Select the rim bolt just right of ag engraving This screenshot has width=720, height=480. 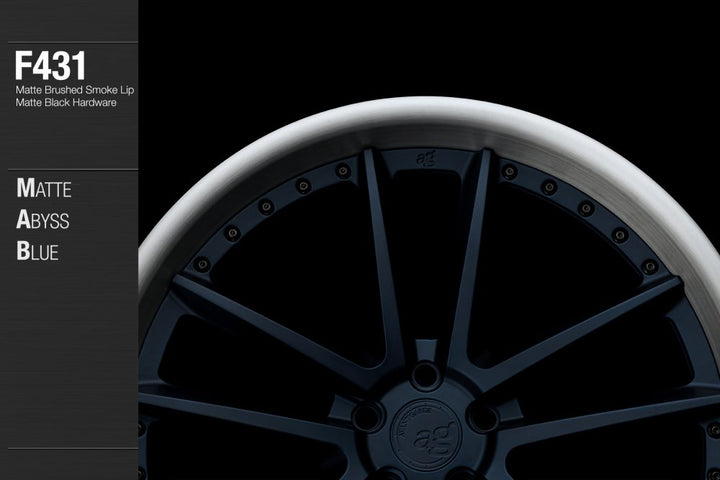click(x=510, y=171)
